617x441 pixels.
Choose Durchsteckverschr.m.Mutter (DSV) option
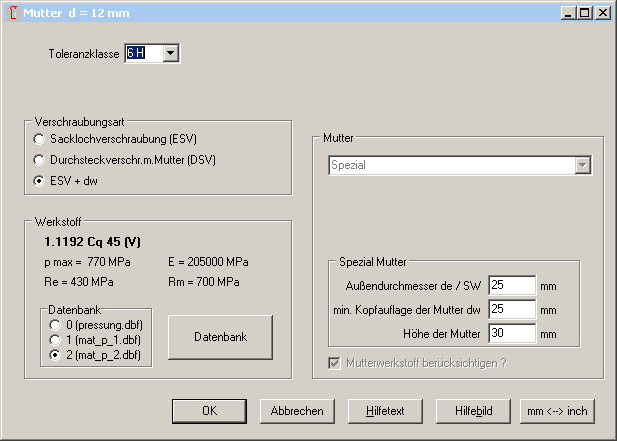tap(40, 159)
